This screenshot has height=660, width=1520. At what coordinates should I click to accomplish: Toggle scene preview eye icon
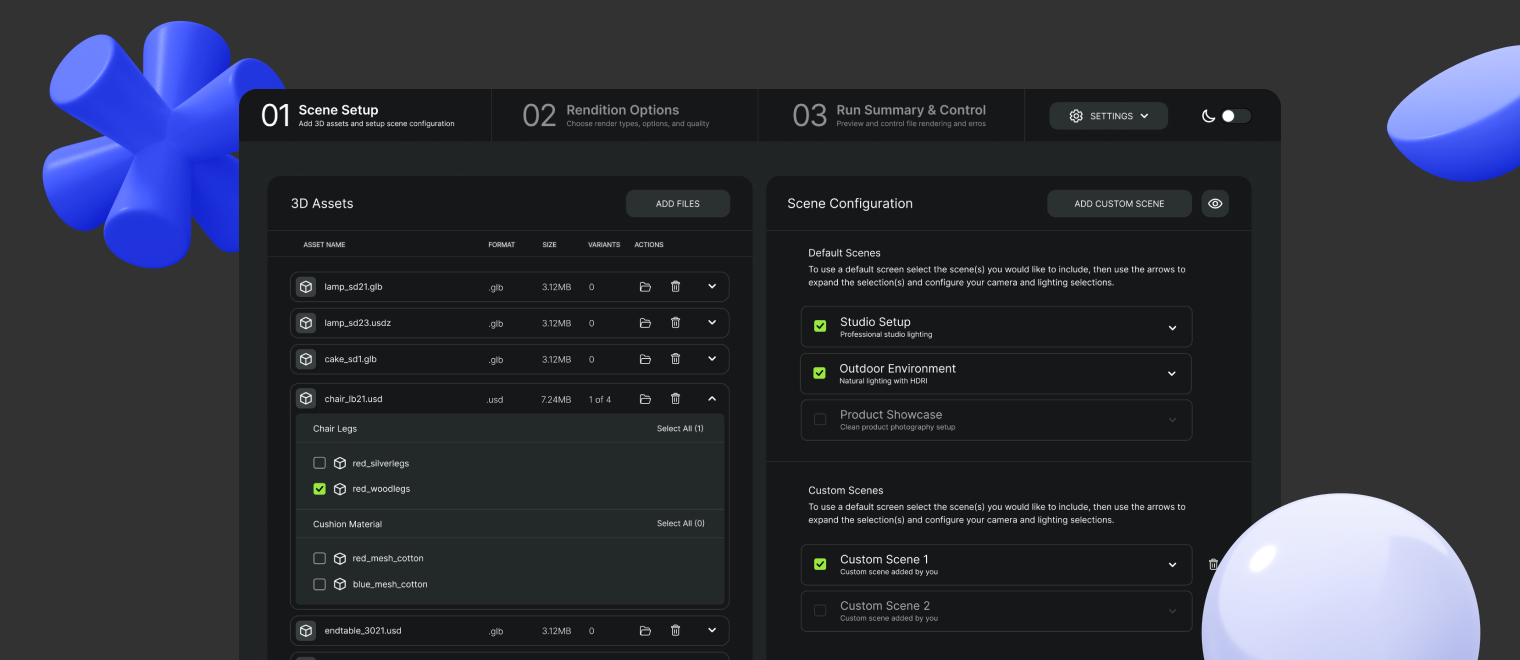[x=1215, y=204]
